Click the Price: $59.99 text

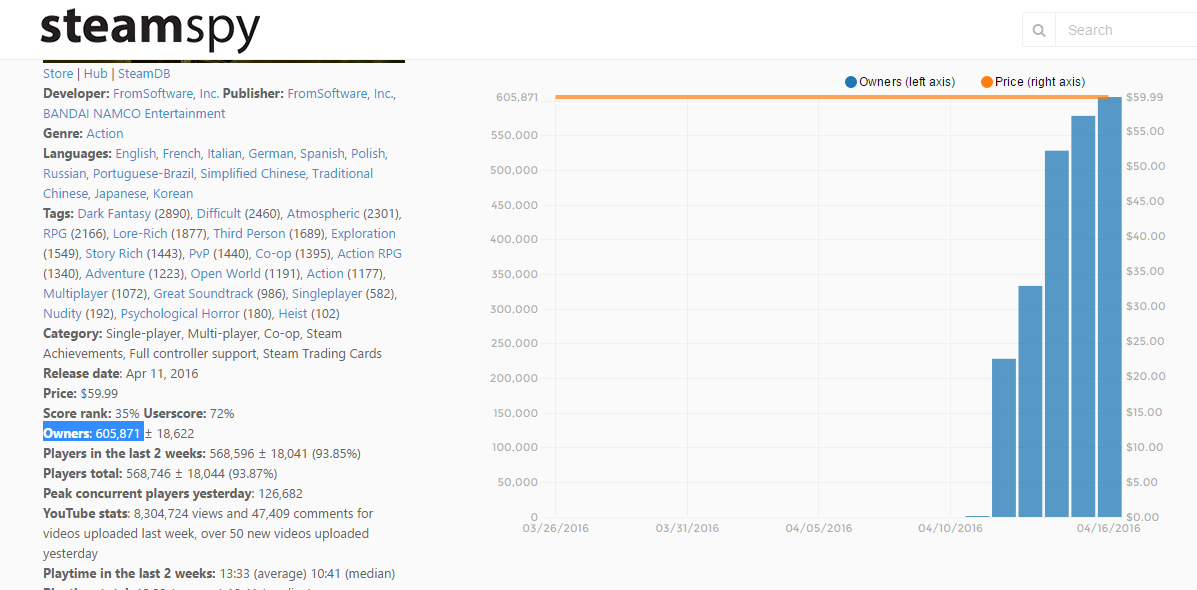[80, 393]
